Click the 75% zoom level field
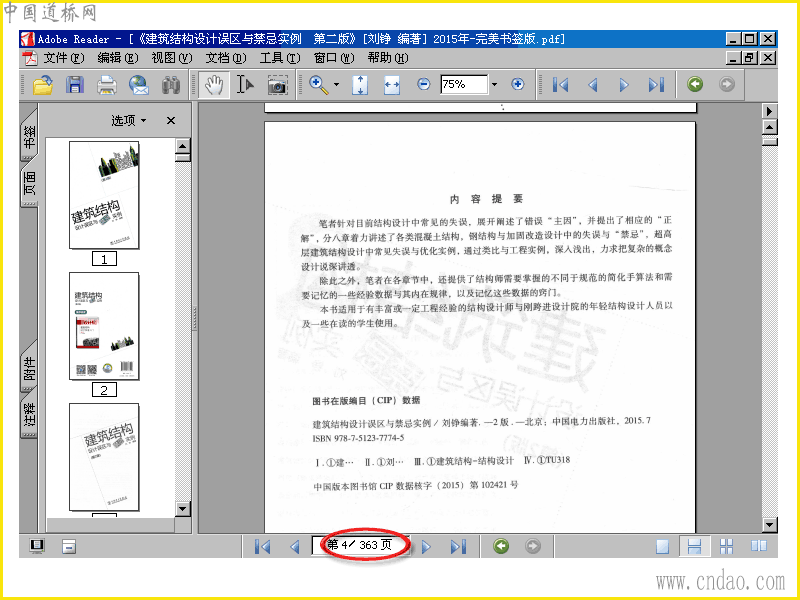The width and height of the screenshot is (800, 600). click(x=464, y=84)
